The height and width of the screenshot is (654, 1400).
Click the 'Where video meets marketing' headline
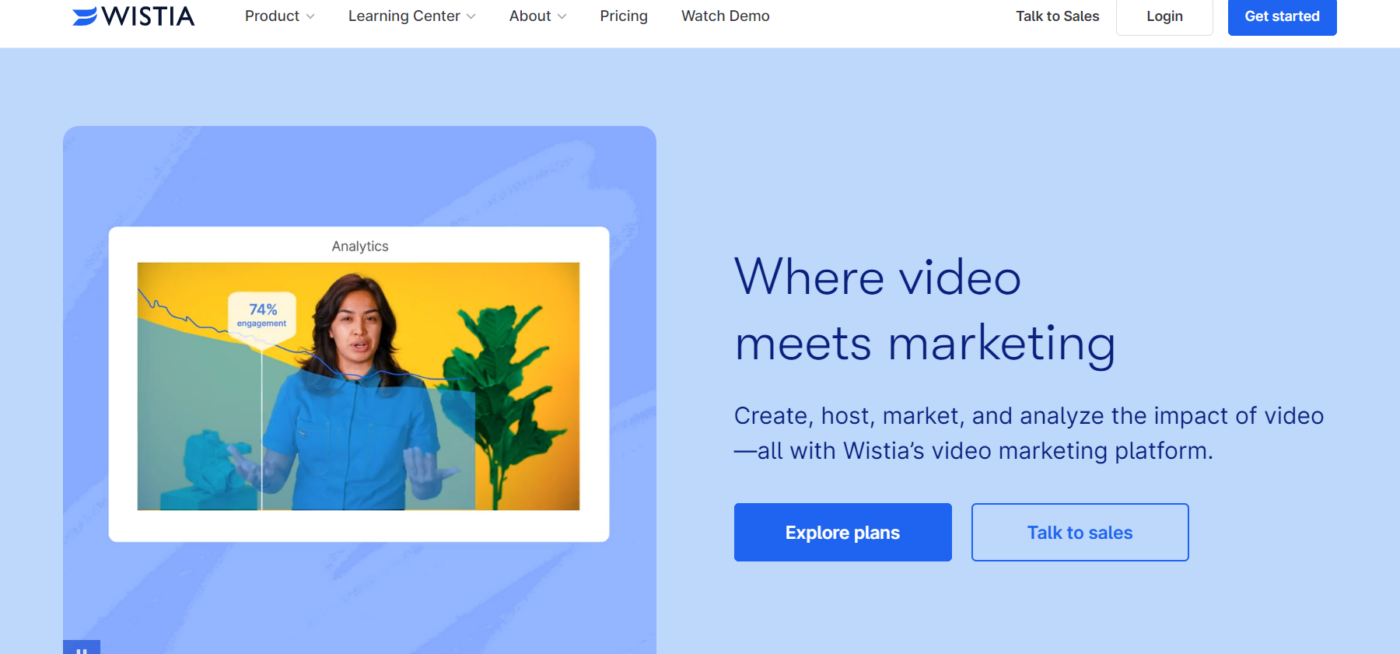924,309
